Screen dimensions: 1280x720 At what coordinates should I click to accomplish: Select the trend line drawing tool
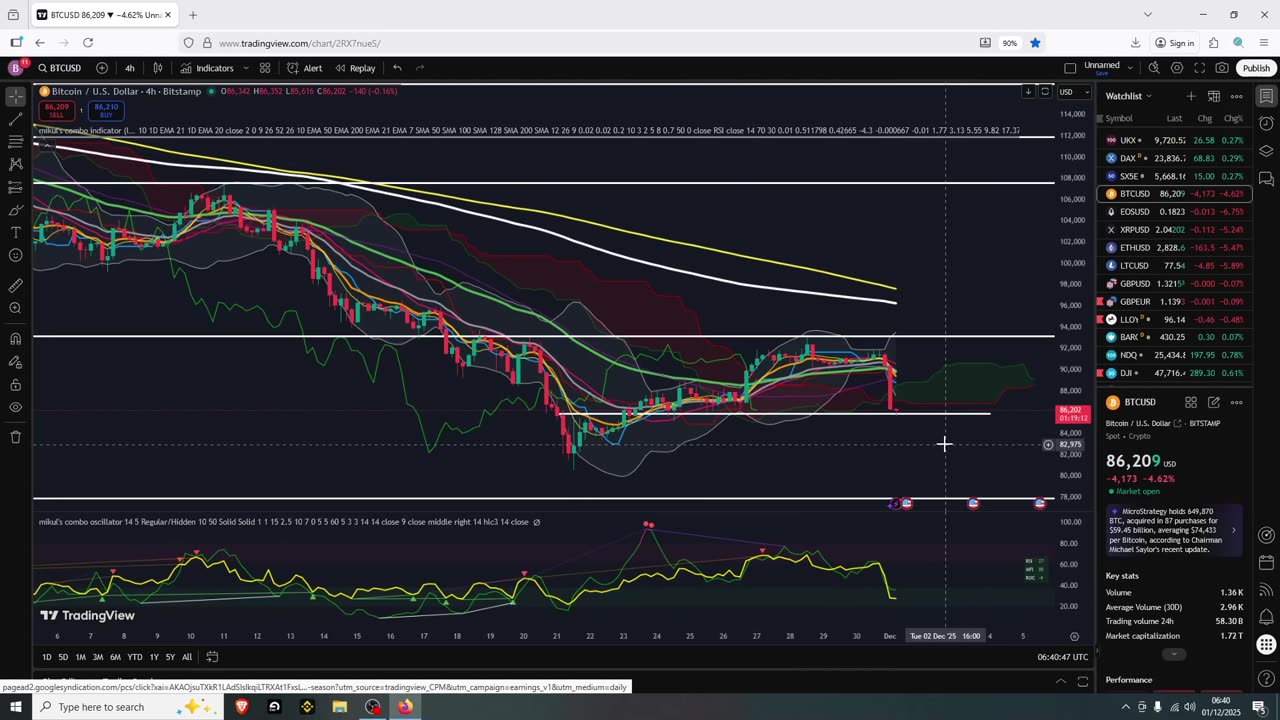[x=16, y=119]
